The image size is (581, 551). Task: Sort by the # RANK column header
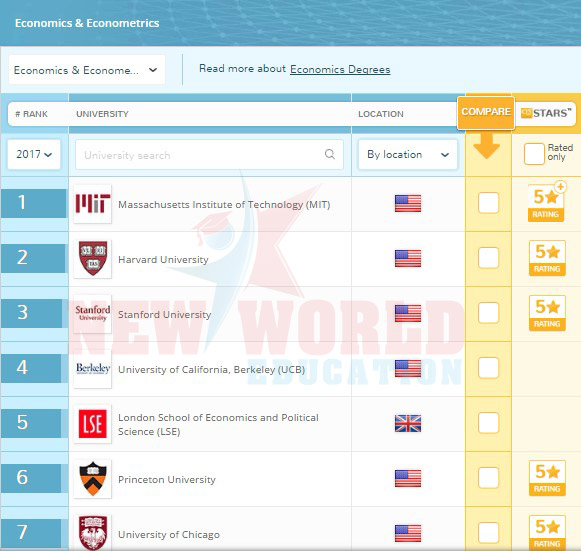click(31, 114)
